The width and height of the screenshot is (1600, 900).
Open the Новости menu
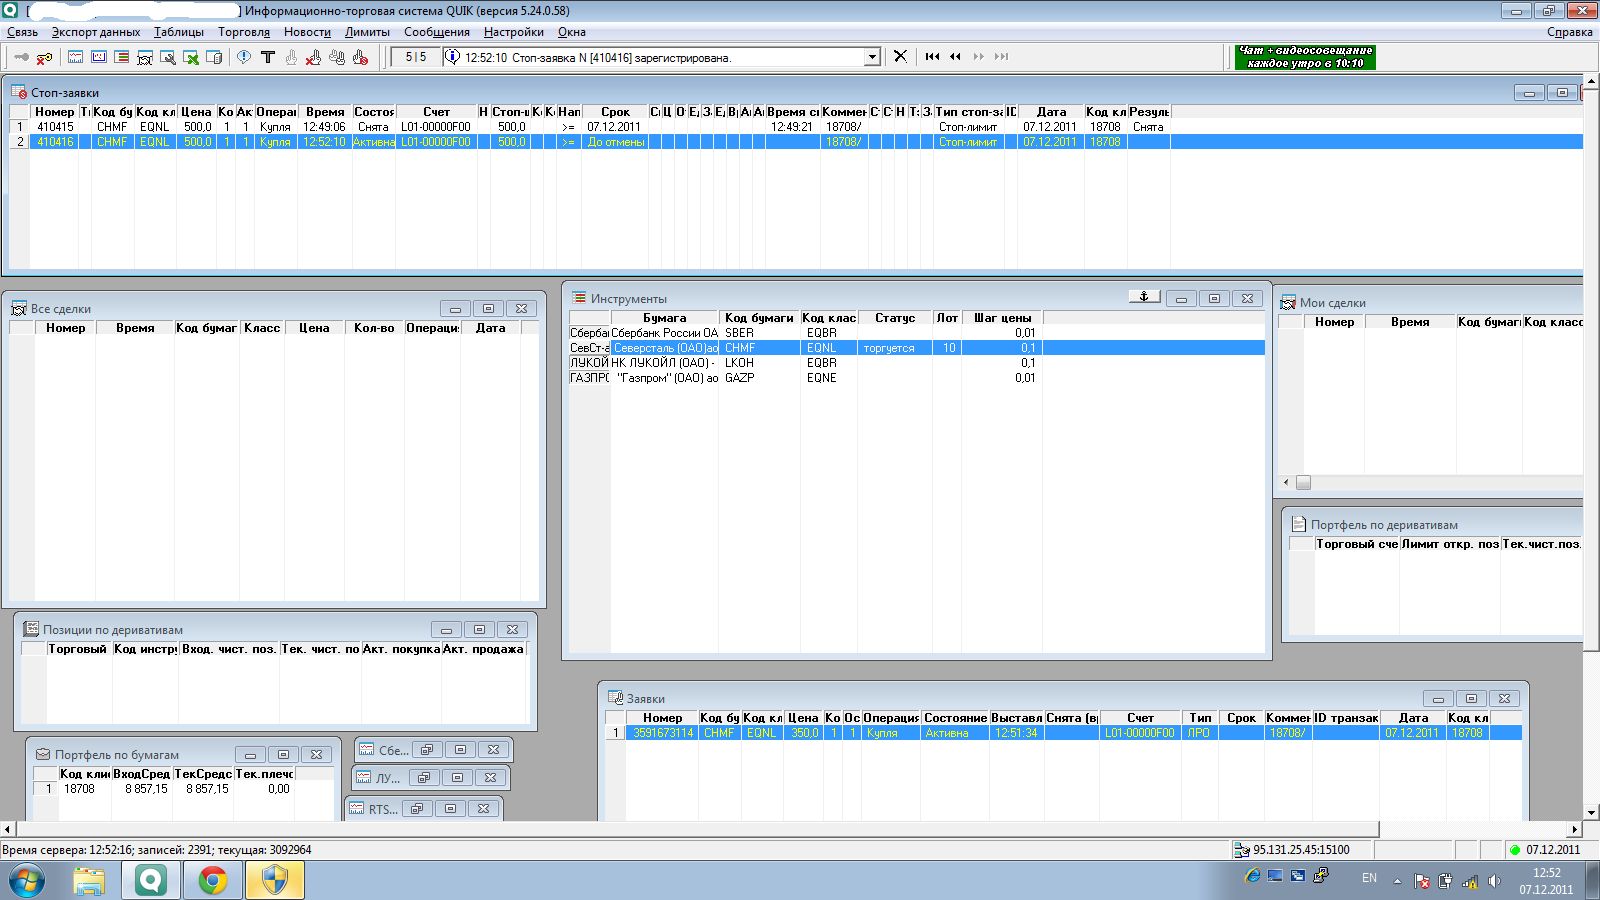307,32
